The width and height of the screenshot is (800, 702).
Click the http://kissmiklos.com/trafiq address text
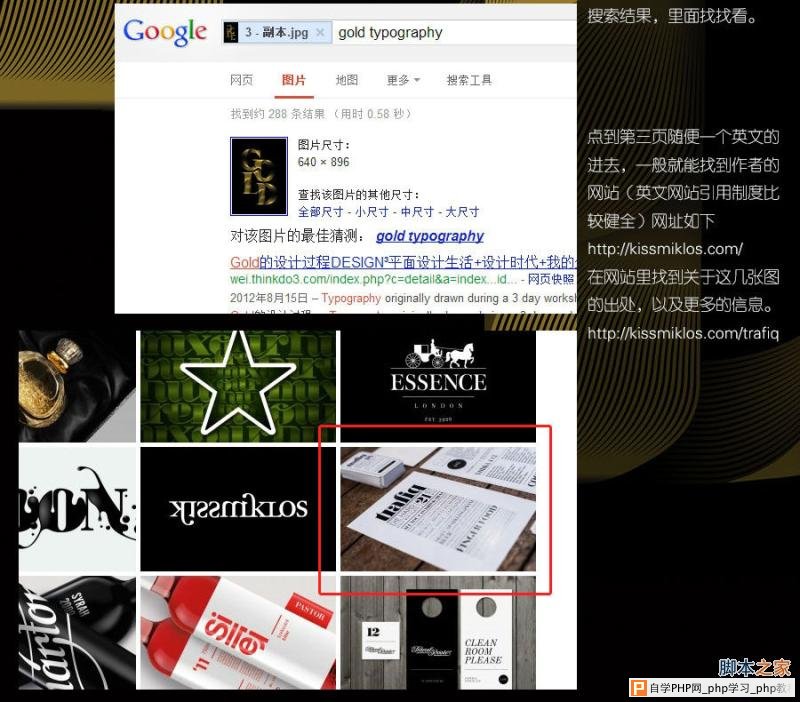pos(683,334)
